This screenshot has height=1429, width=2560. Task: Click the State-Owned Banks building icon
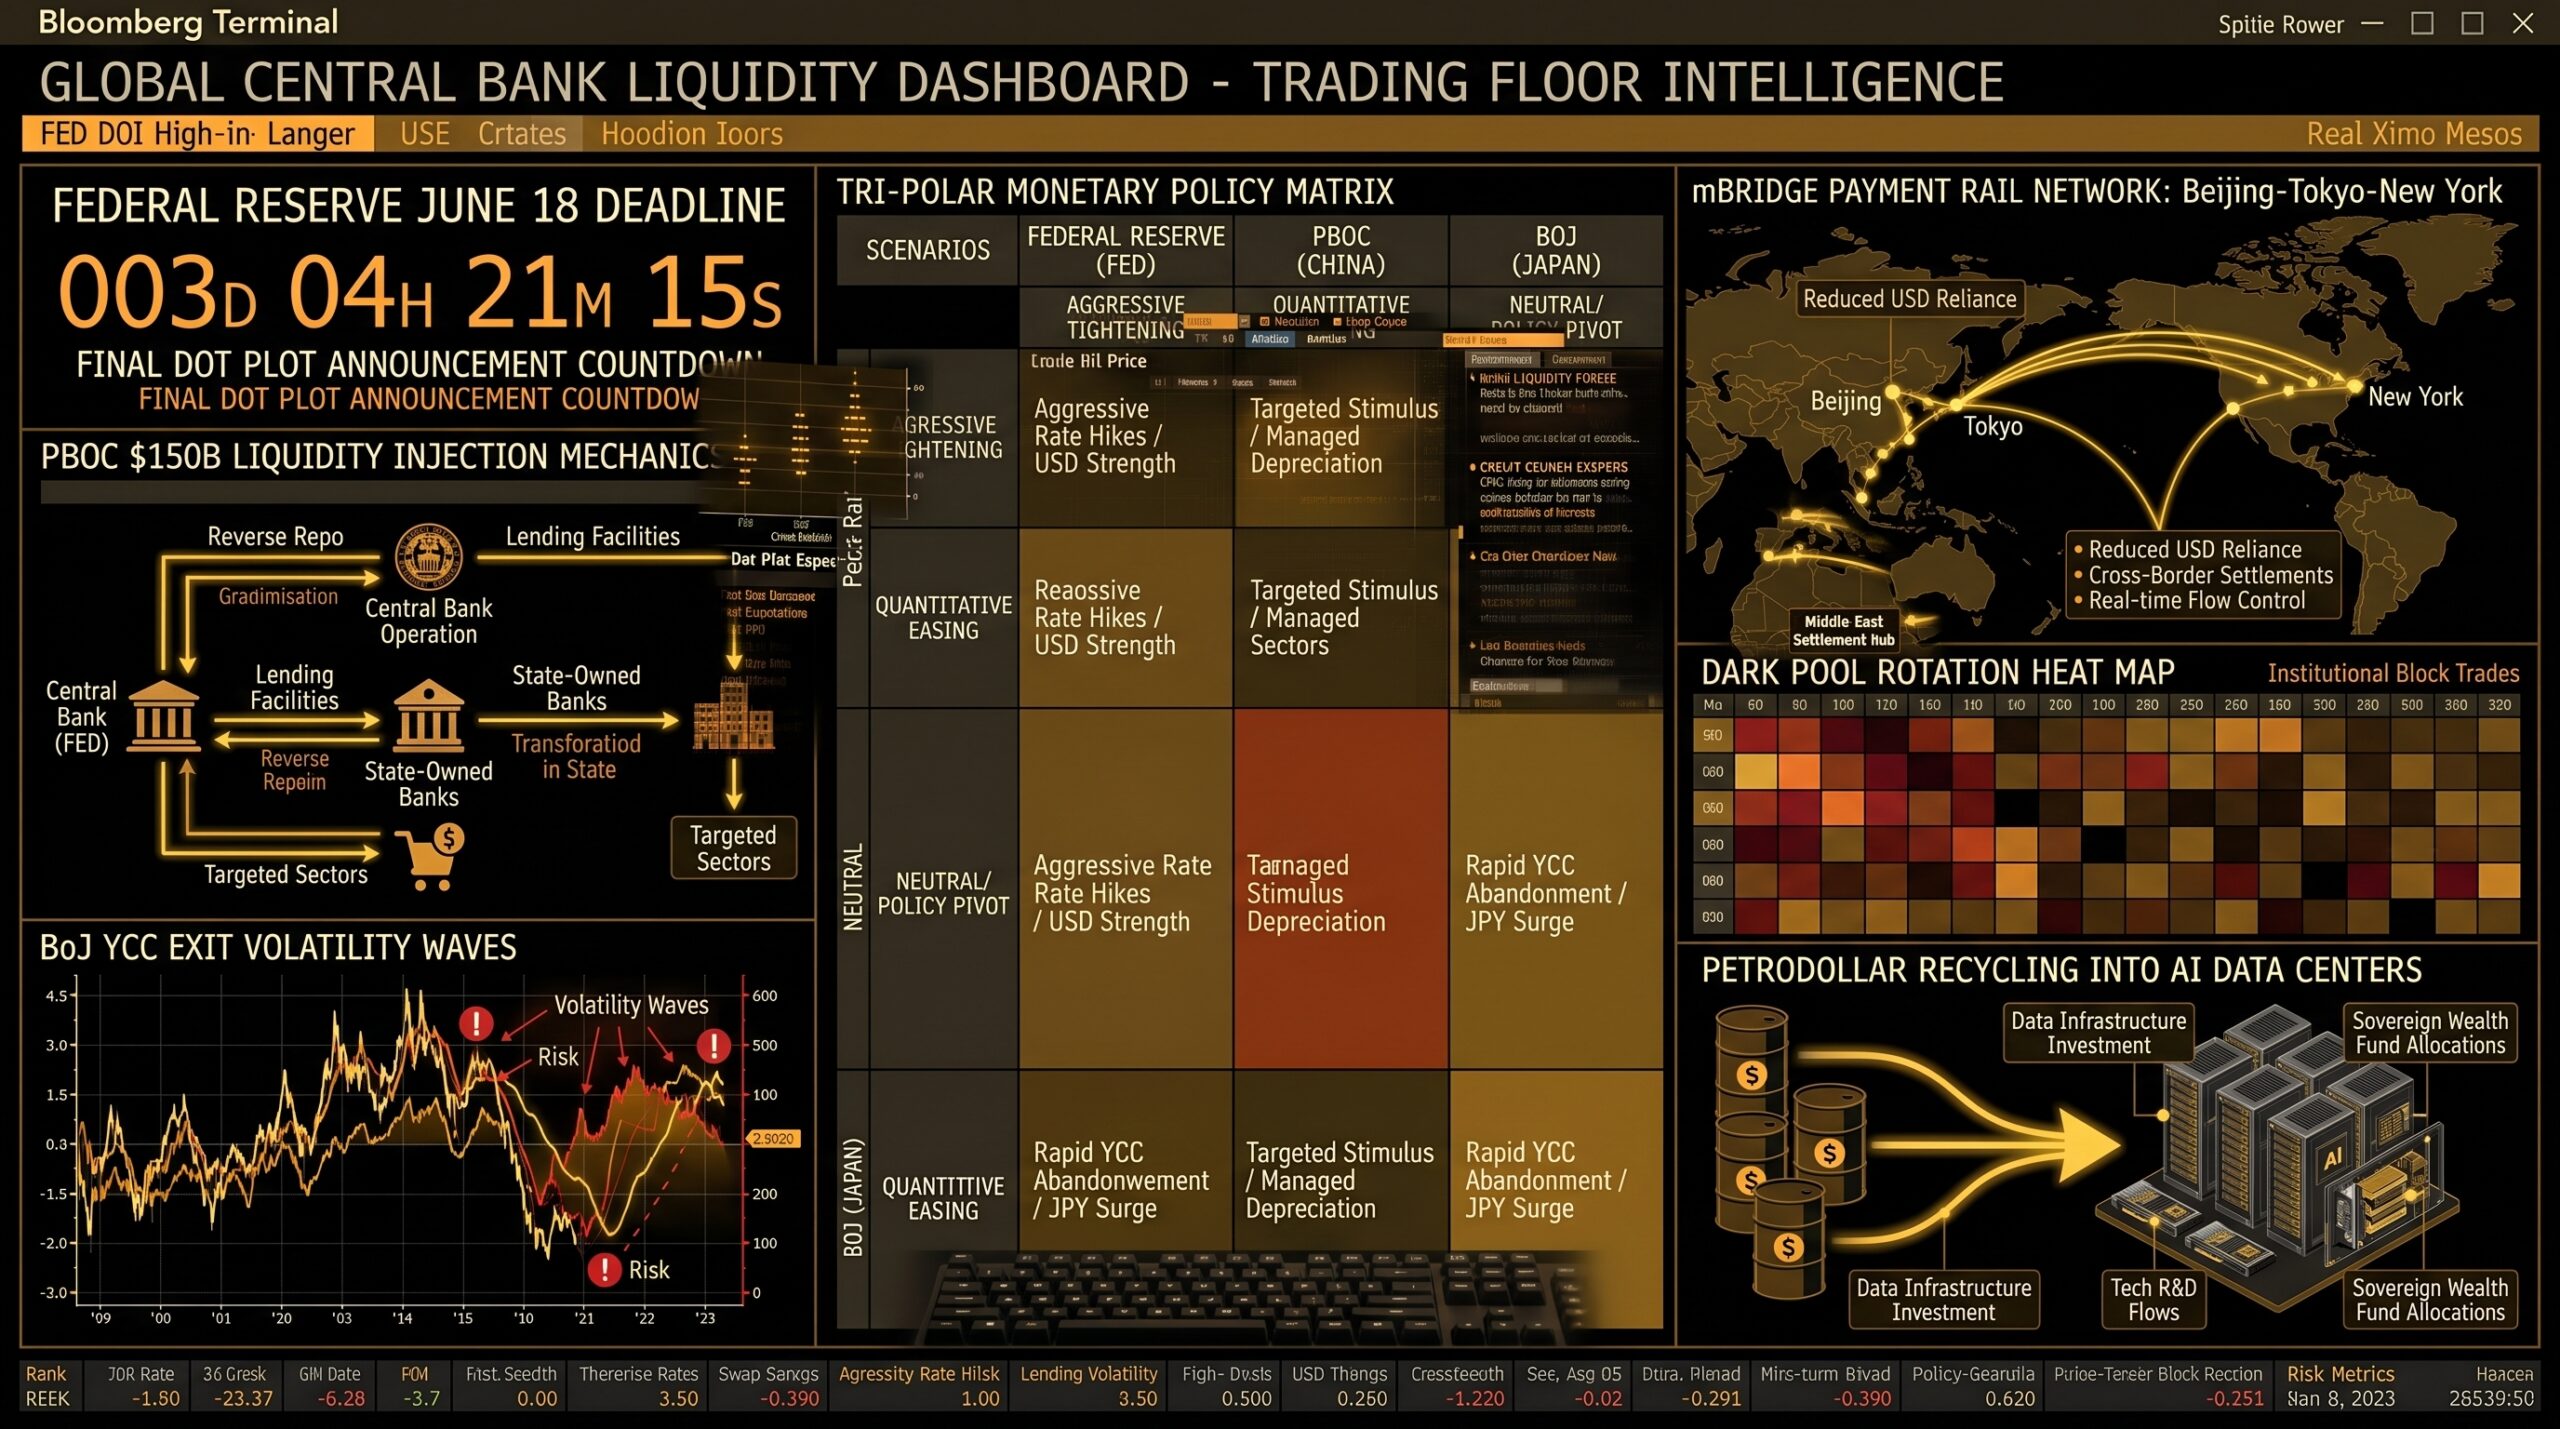coord(428,715)
